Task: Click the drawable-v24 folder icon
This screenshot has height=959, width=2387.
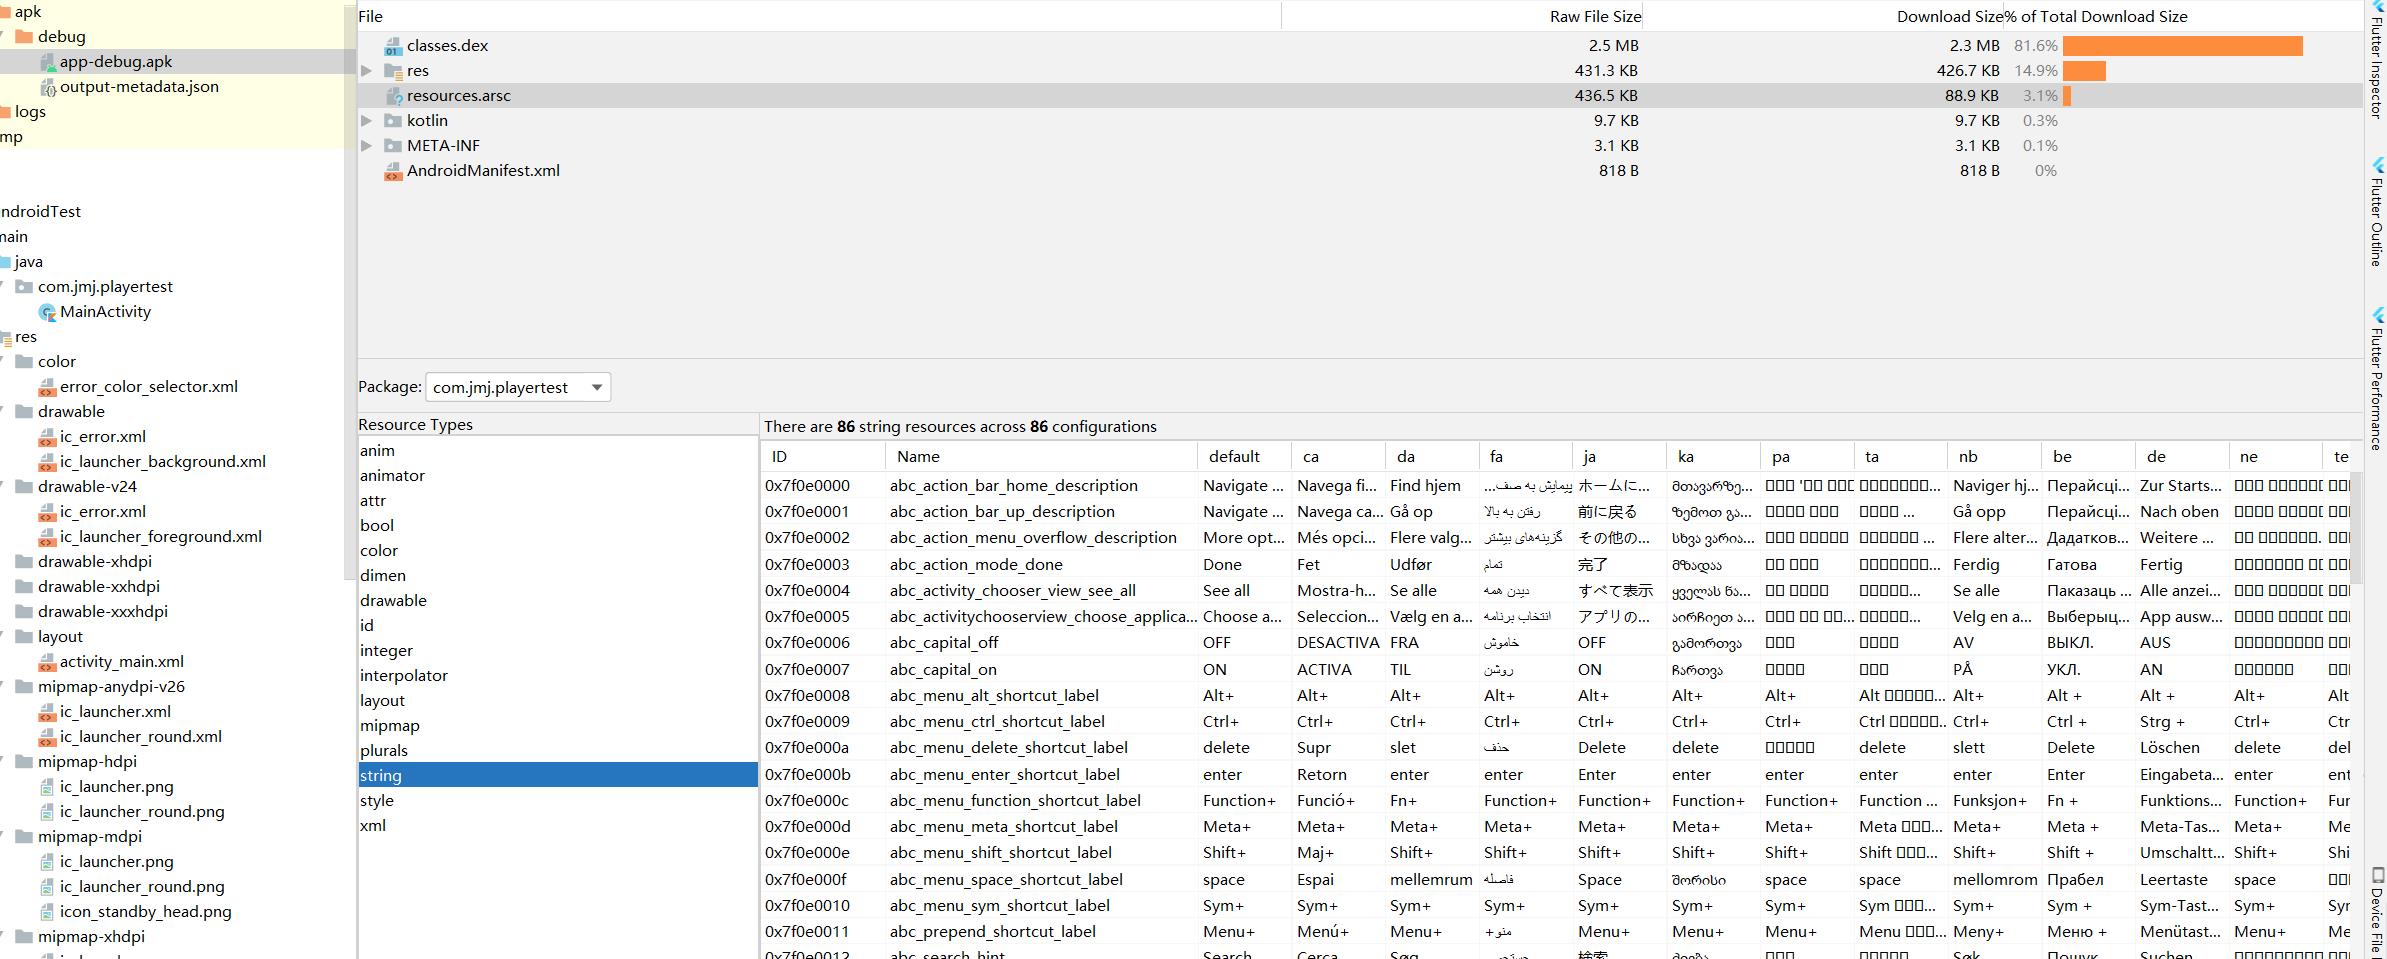Action: 25,487
